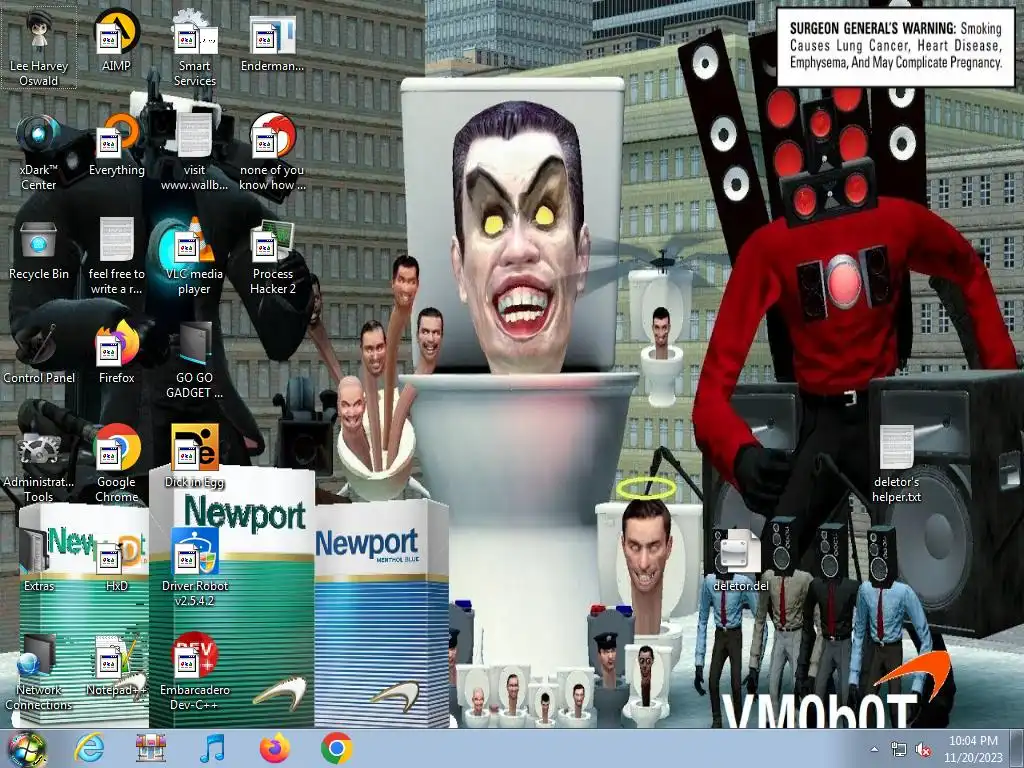This screenshot has width=1024, height=768.
Task: Open the Smart Services shortcut
Action: 195,49
